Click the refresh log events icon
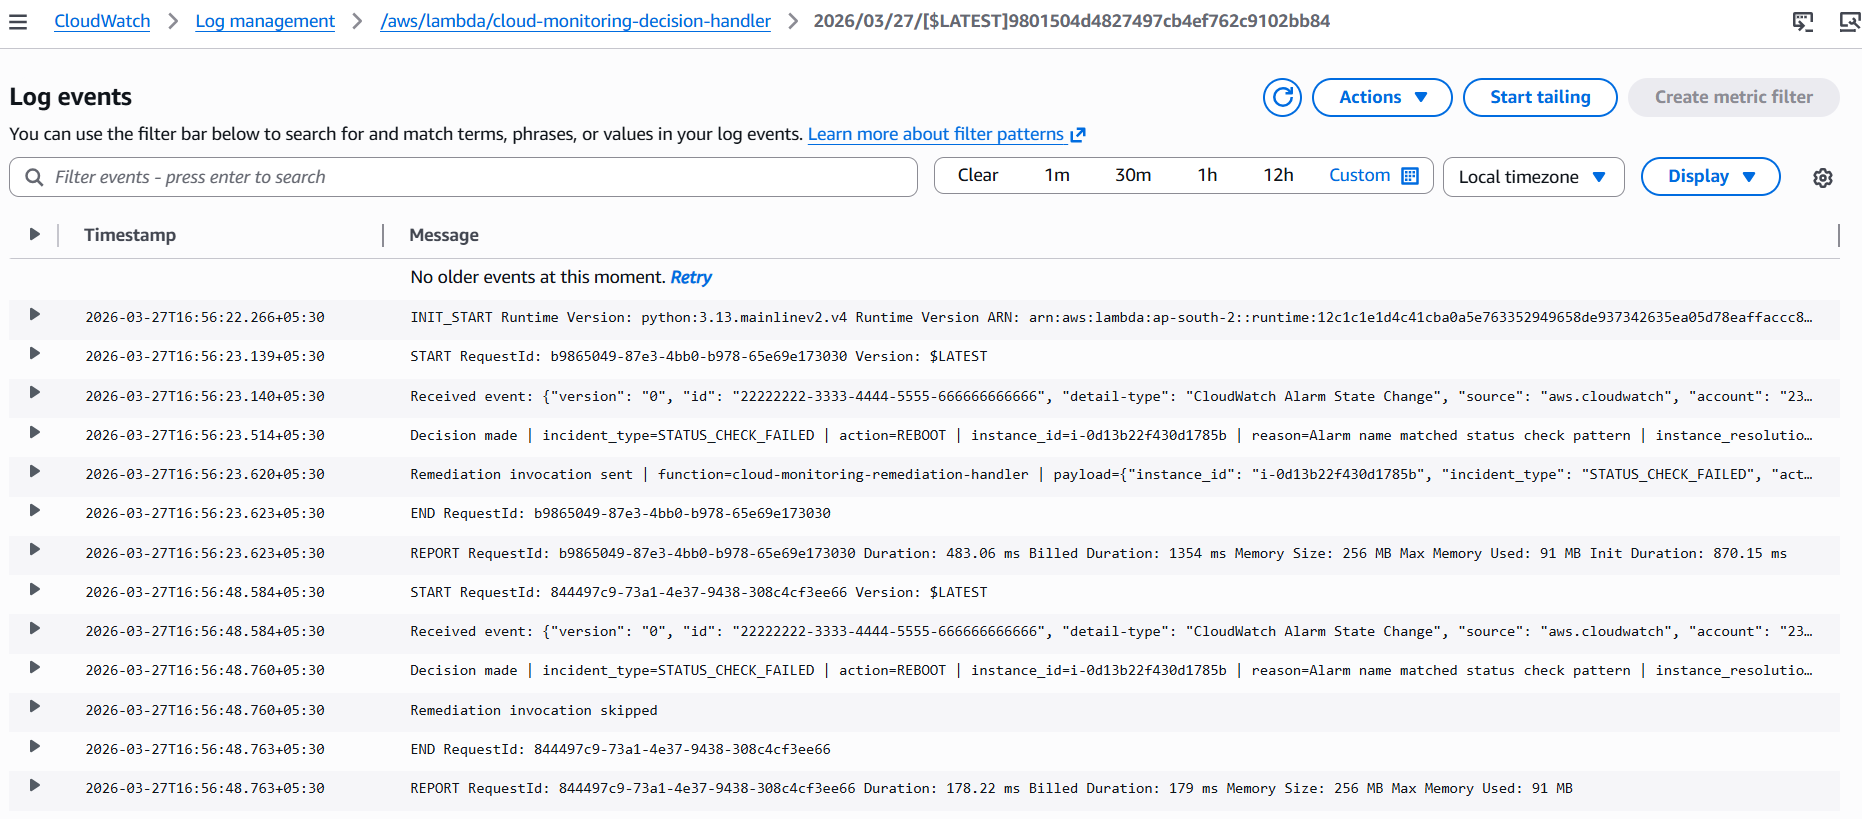Screen dimensions: 1862x819 (x=1282, y=97)
